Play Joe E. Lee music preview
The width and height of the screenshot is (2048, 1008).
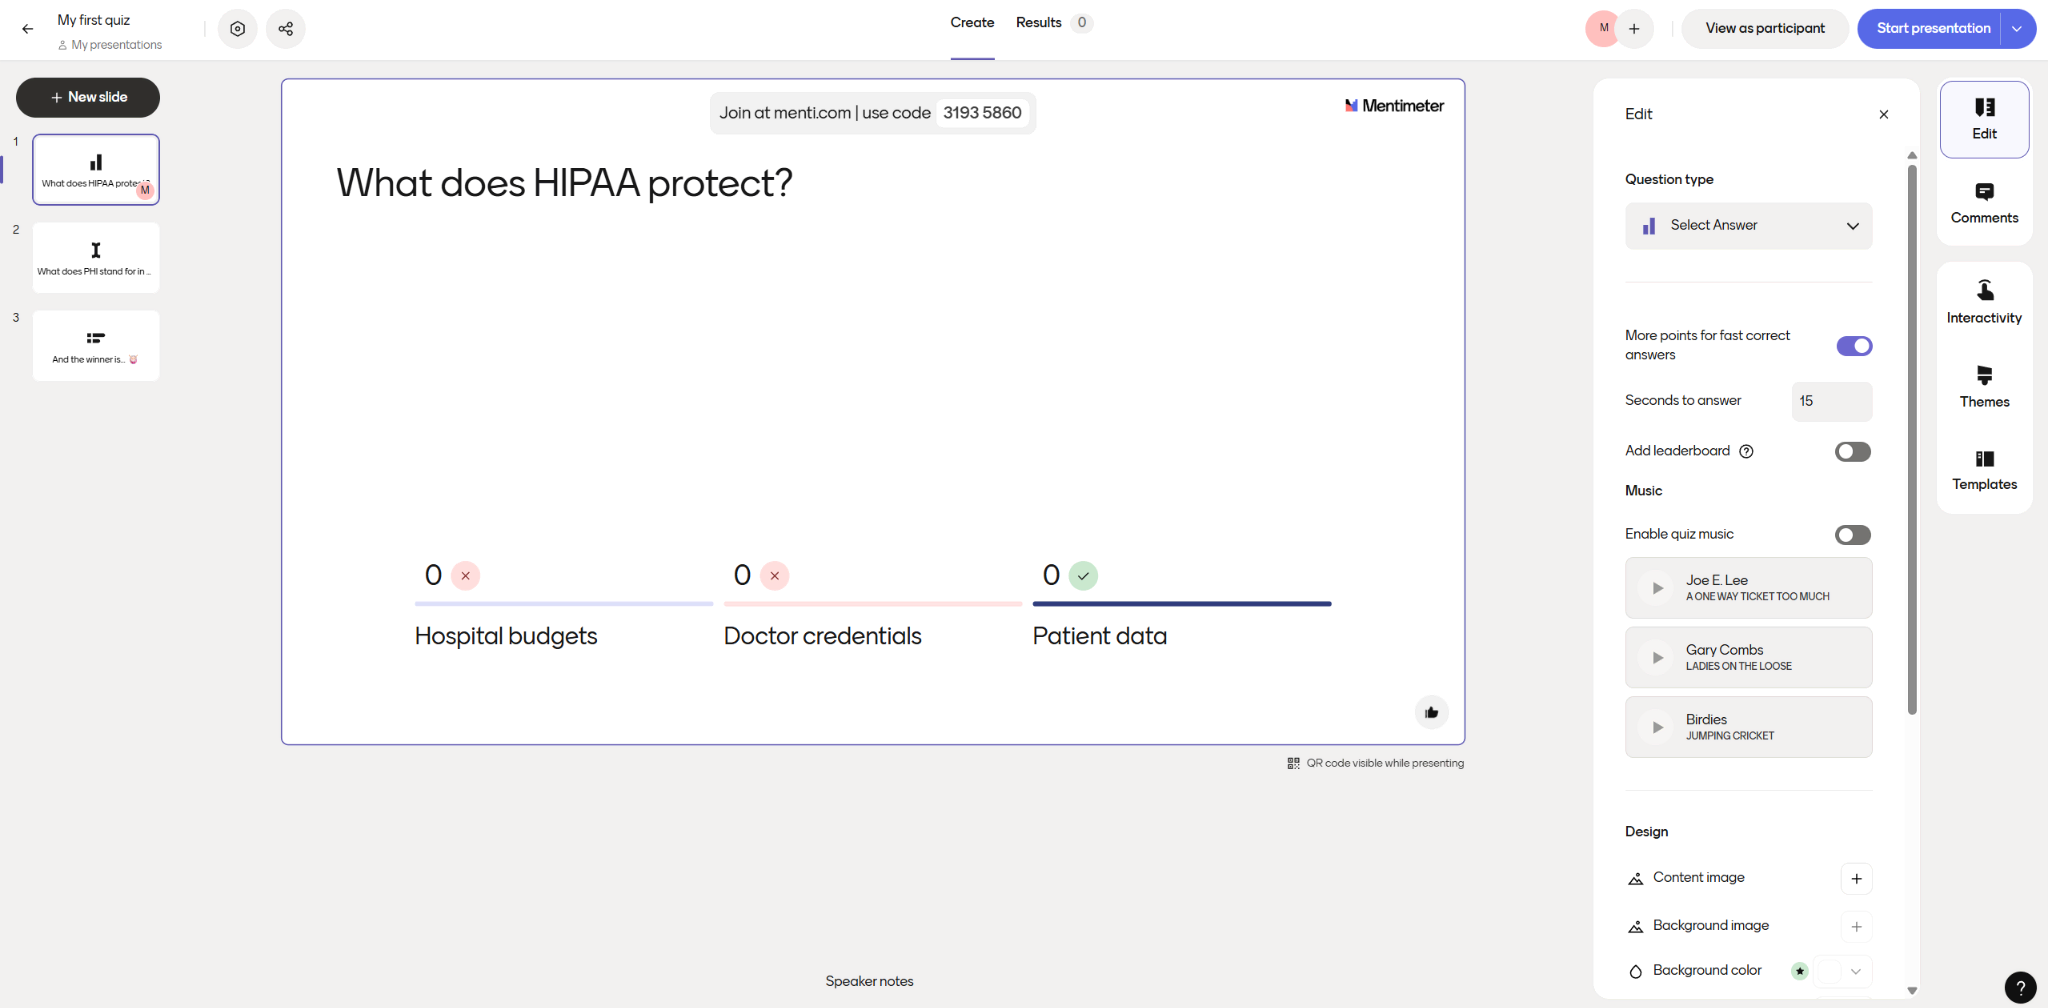(1657, 588)
